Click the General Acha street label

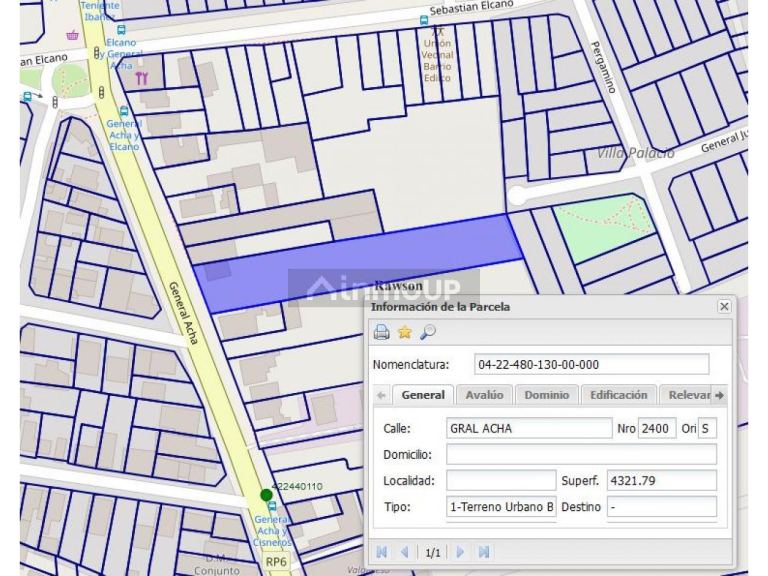point(183,313)
